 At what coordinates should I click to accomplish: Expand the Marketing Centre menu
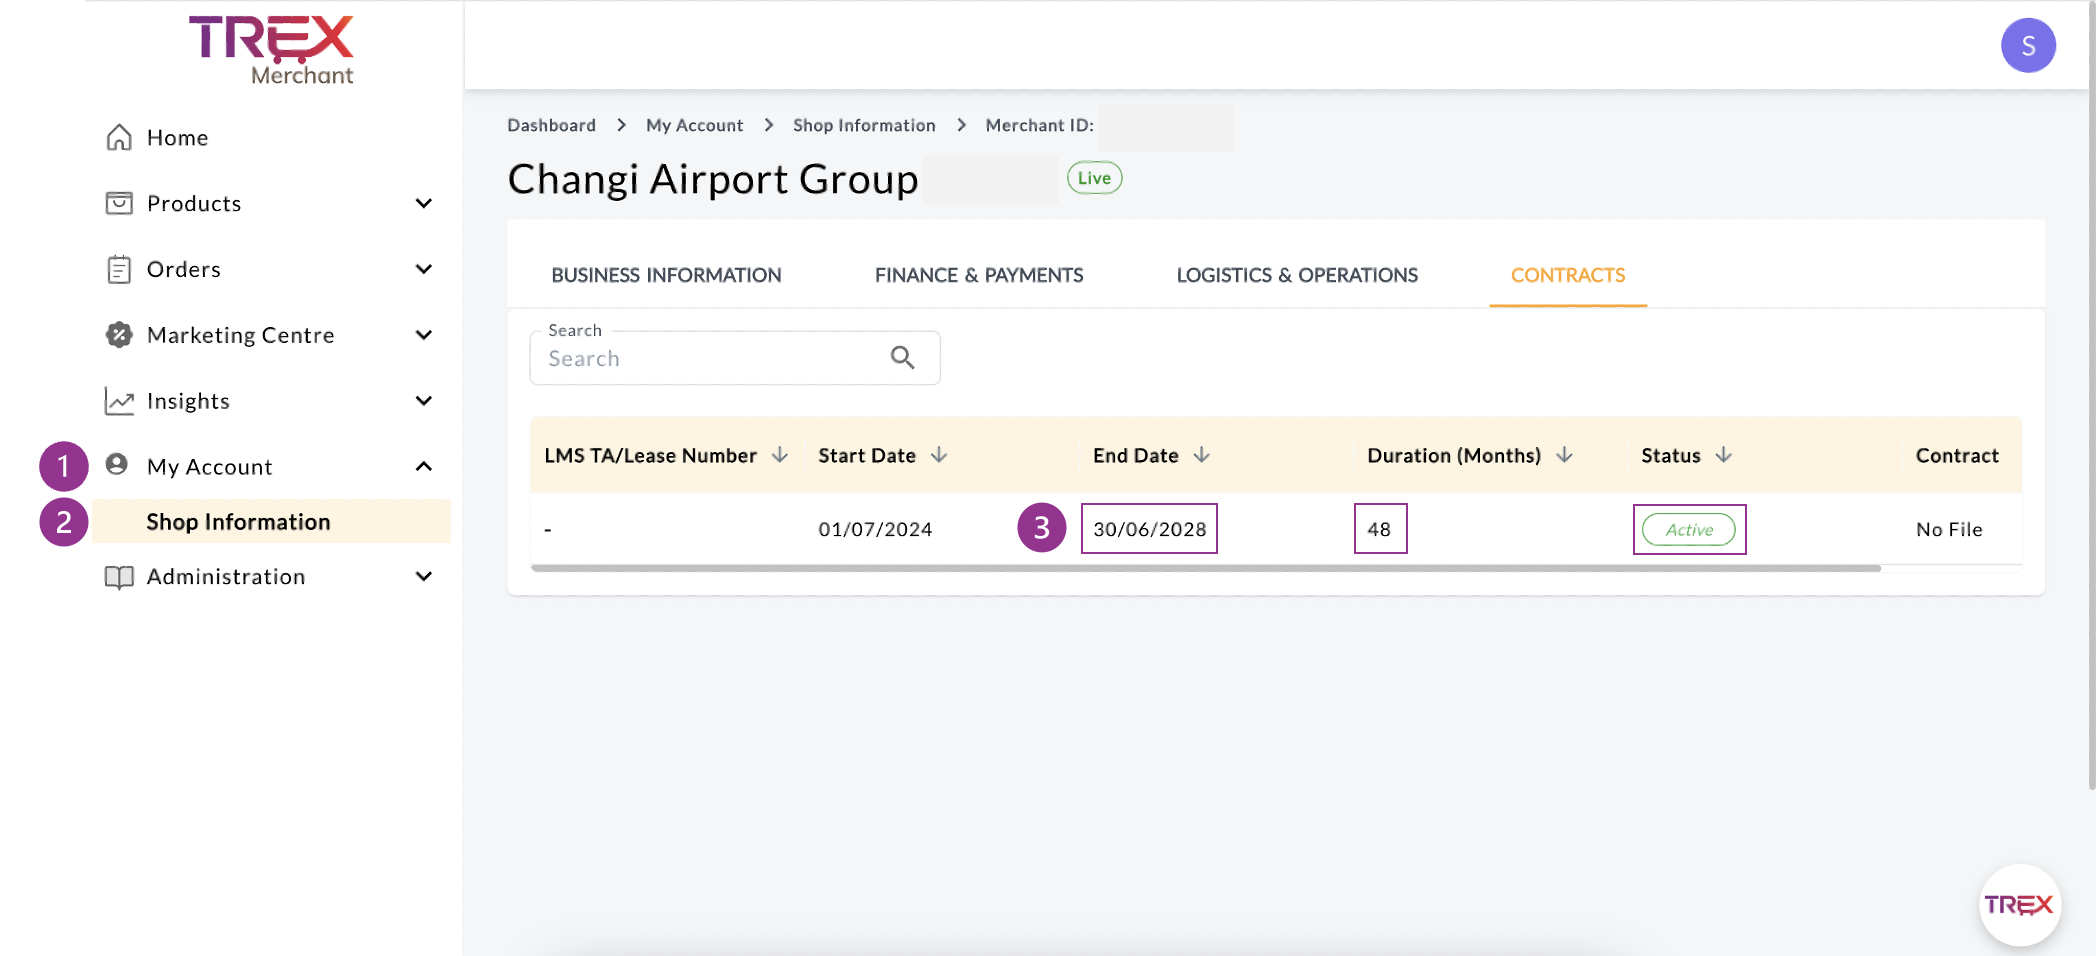click(x=424, y=335)
